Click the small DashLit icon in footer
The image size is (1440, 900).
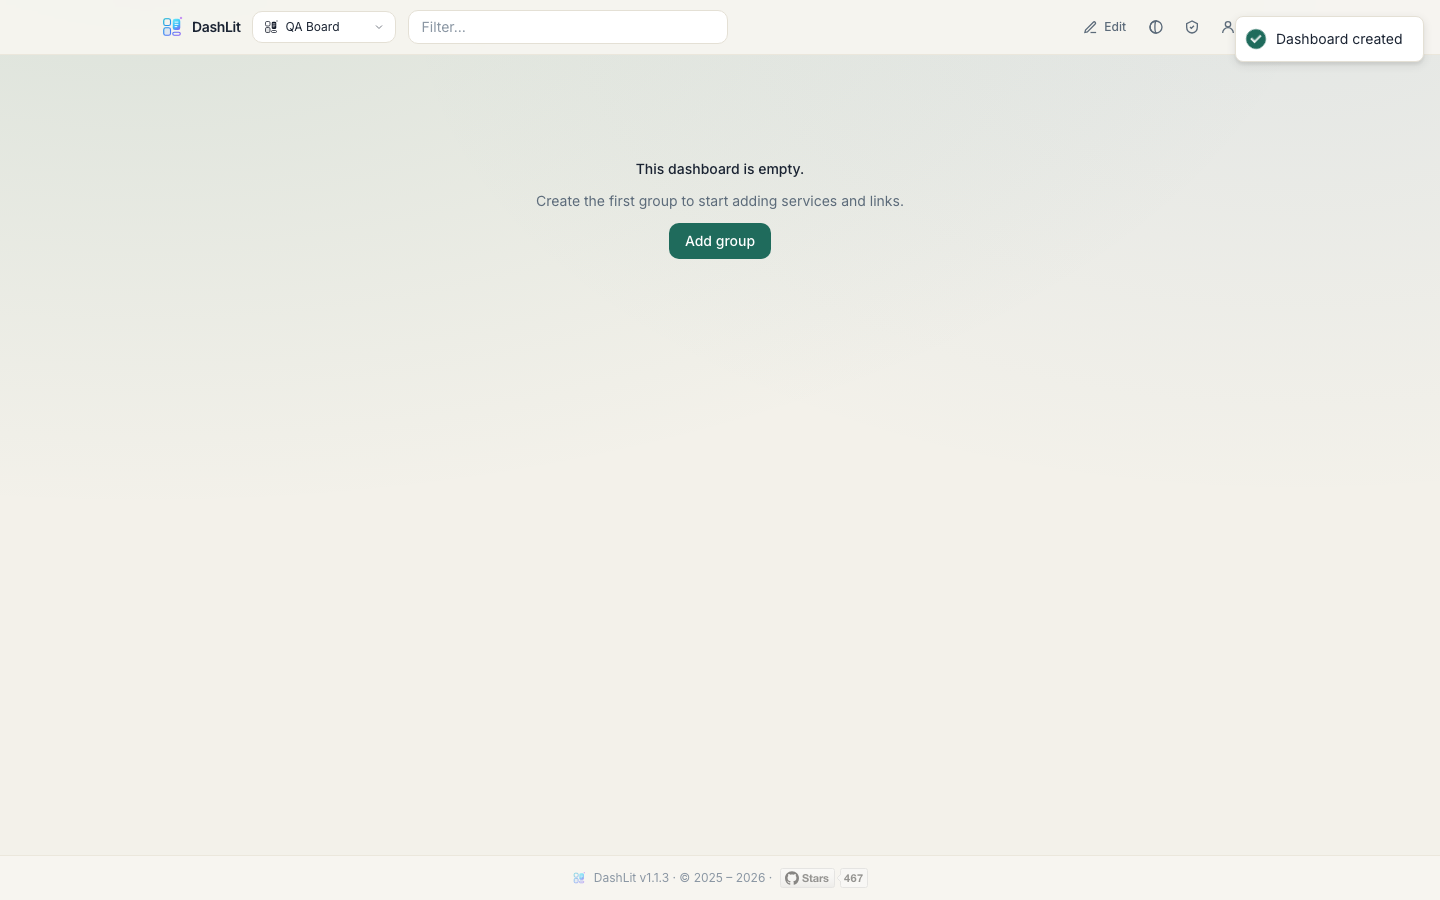(579, 878)
